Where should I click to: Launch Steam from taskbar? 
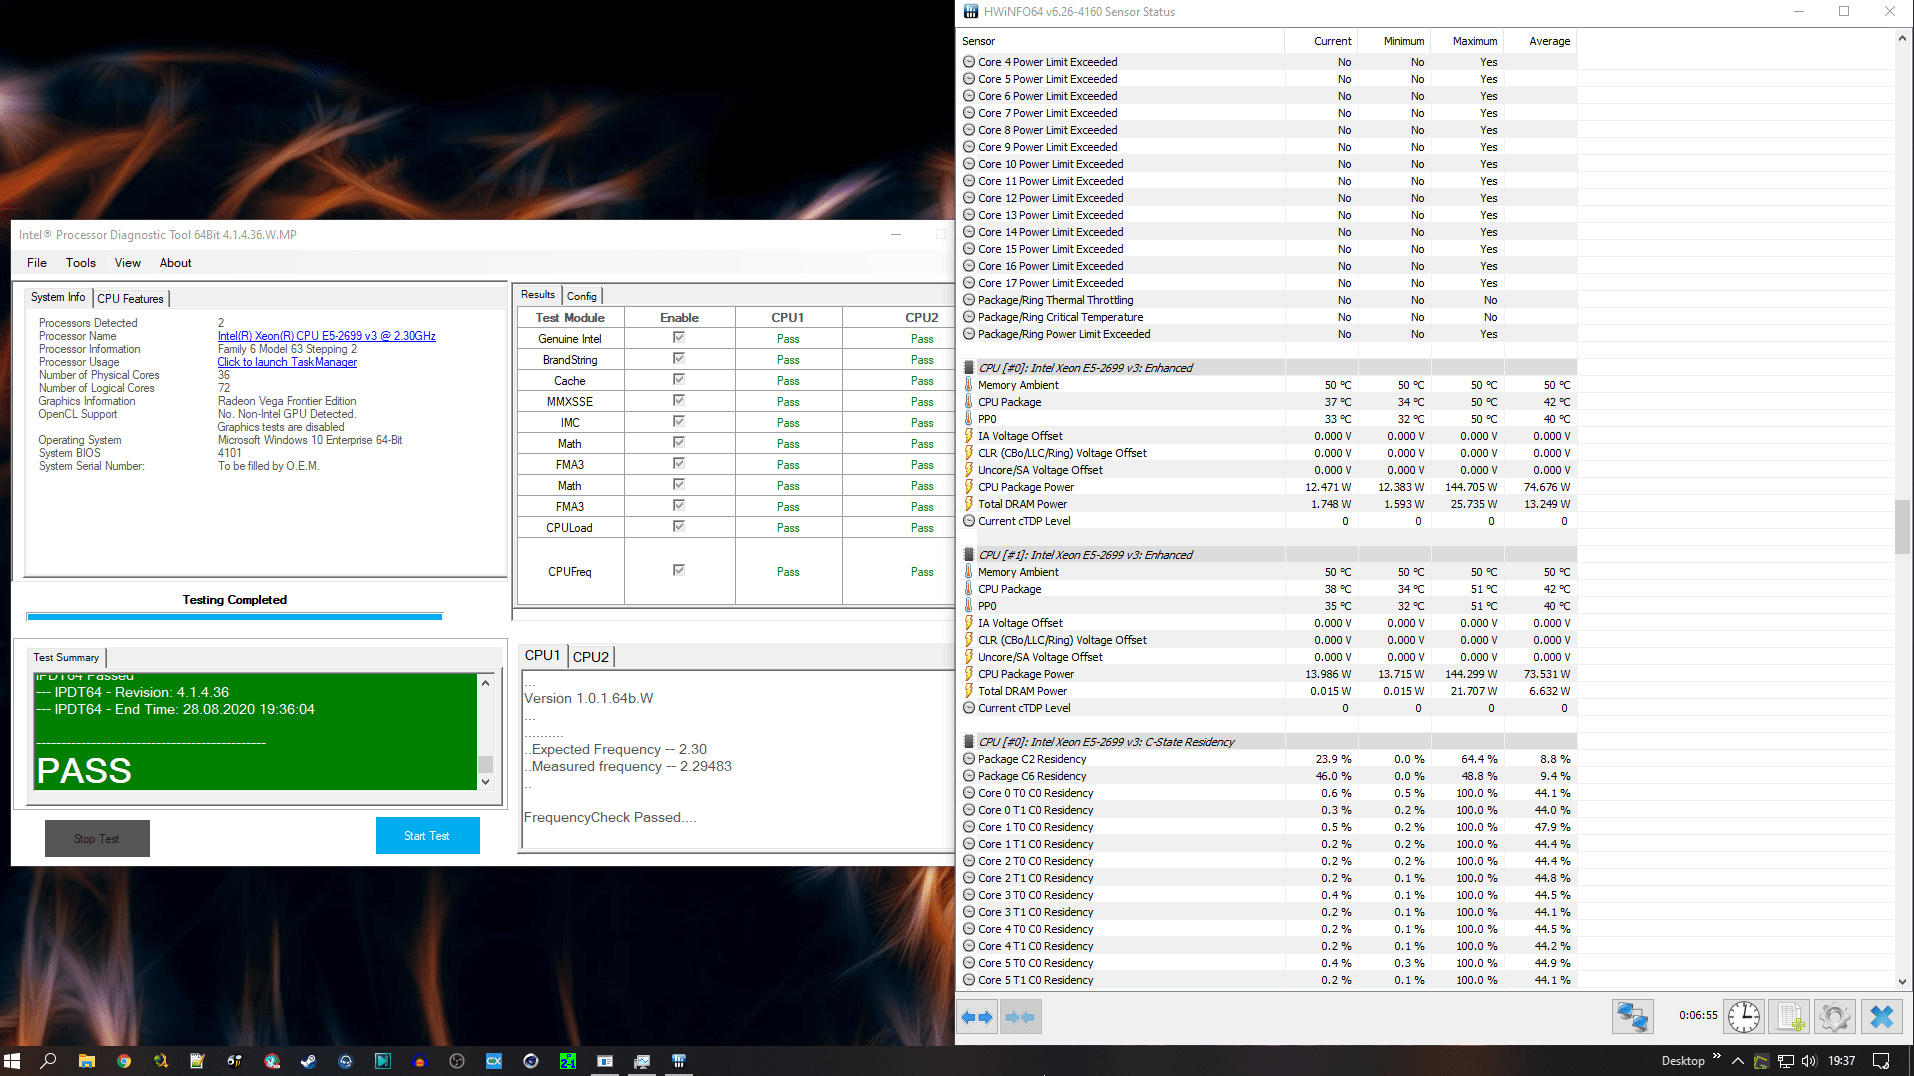click(x=308, y=1061)
